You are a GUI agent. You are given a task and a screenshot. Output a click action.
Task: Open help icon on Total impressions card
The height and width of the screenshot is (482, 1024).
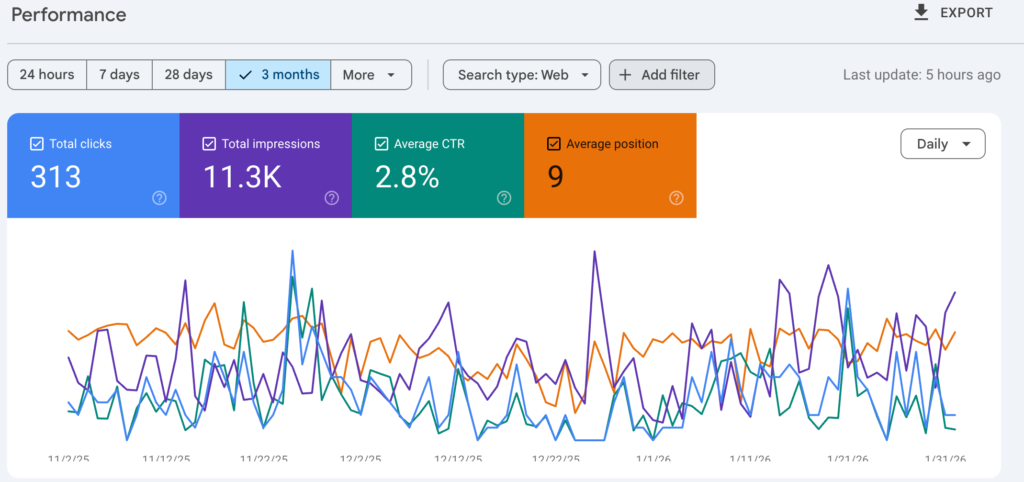[332, 198]
